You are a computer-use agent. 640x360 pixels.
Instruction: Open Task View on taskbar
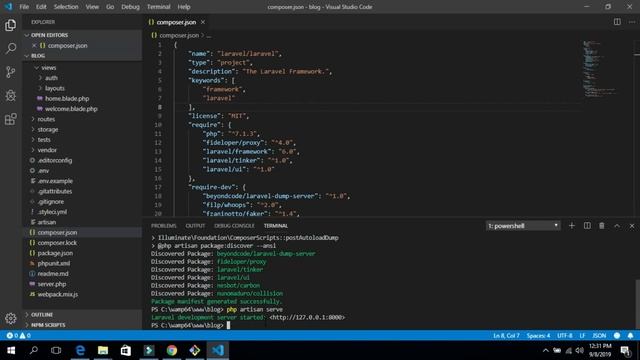pos(56,350)
